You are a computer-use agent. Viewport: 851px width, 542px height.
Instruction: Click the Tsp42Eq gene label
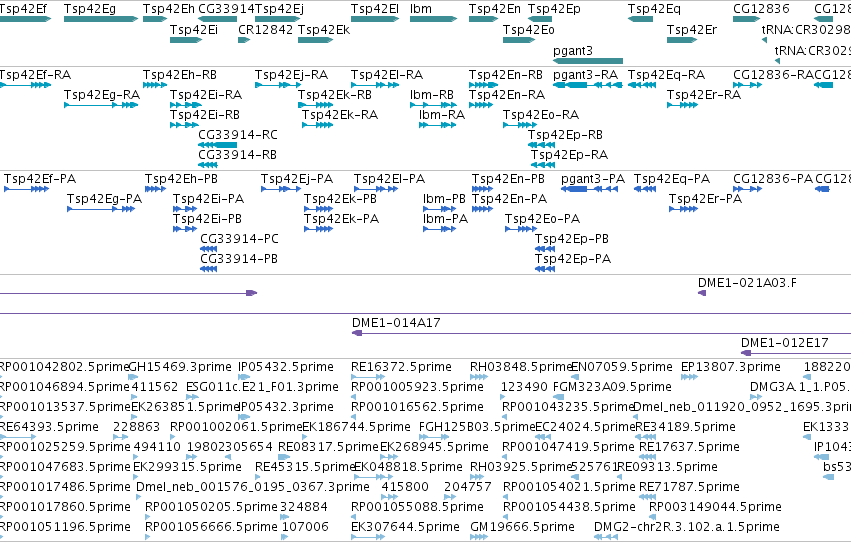coord(654,9)
